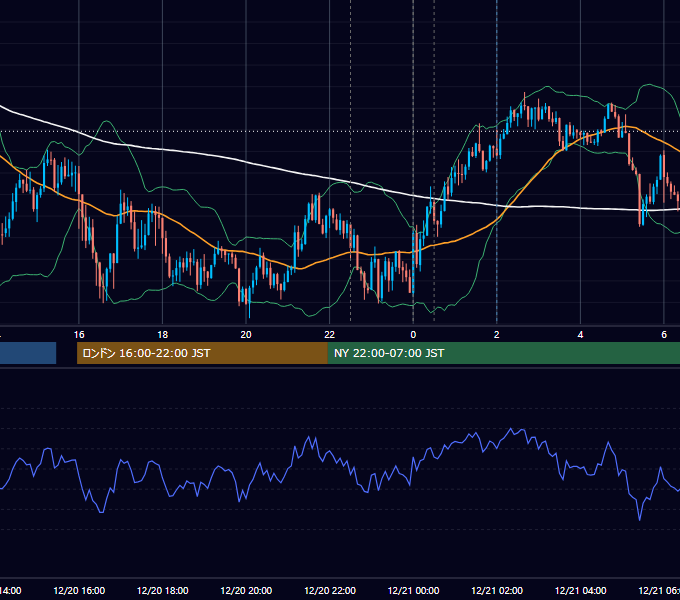Select the 16 hour label on price chart axis
The image size is (680, 600).
79,334
